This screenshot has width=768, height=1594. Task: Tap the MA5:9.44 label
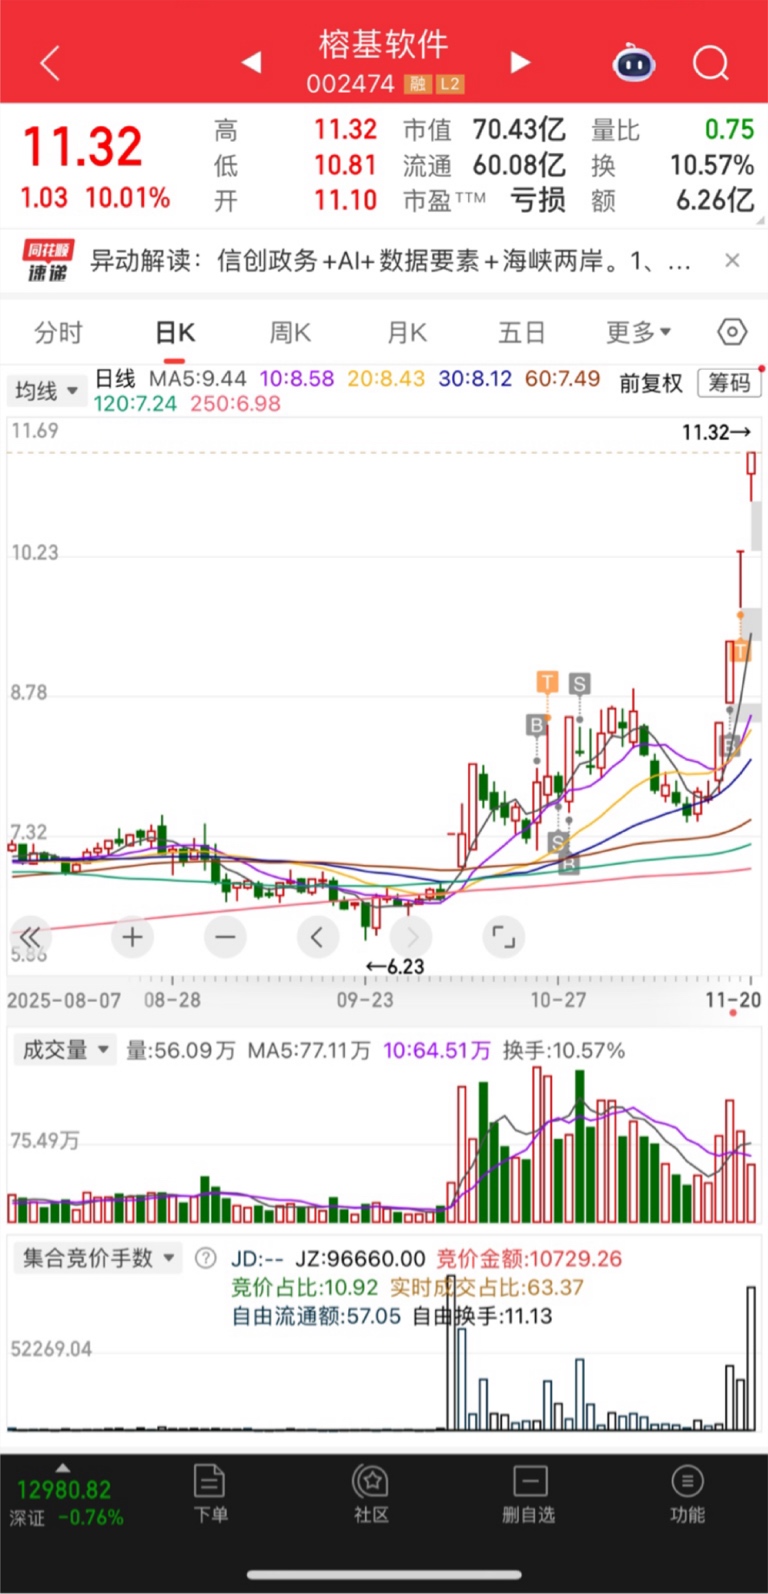[x=197, y=379]
